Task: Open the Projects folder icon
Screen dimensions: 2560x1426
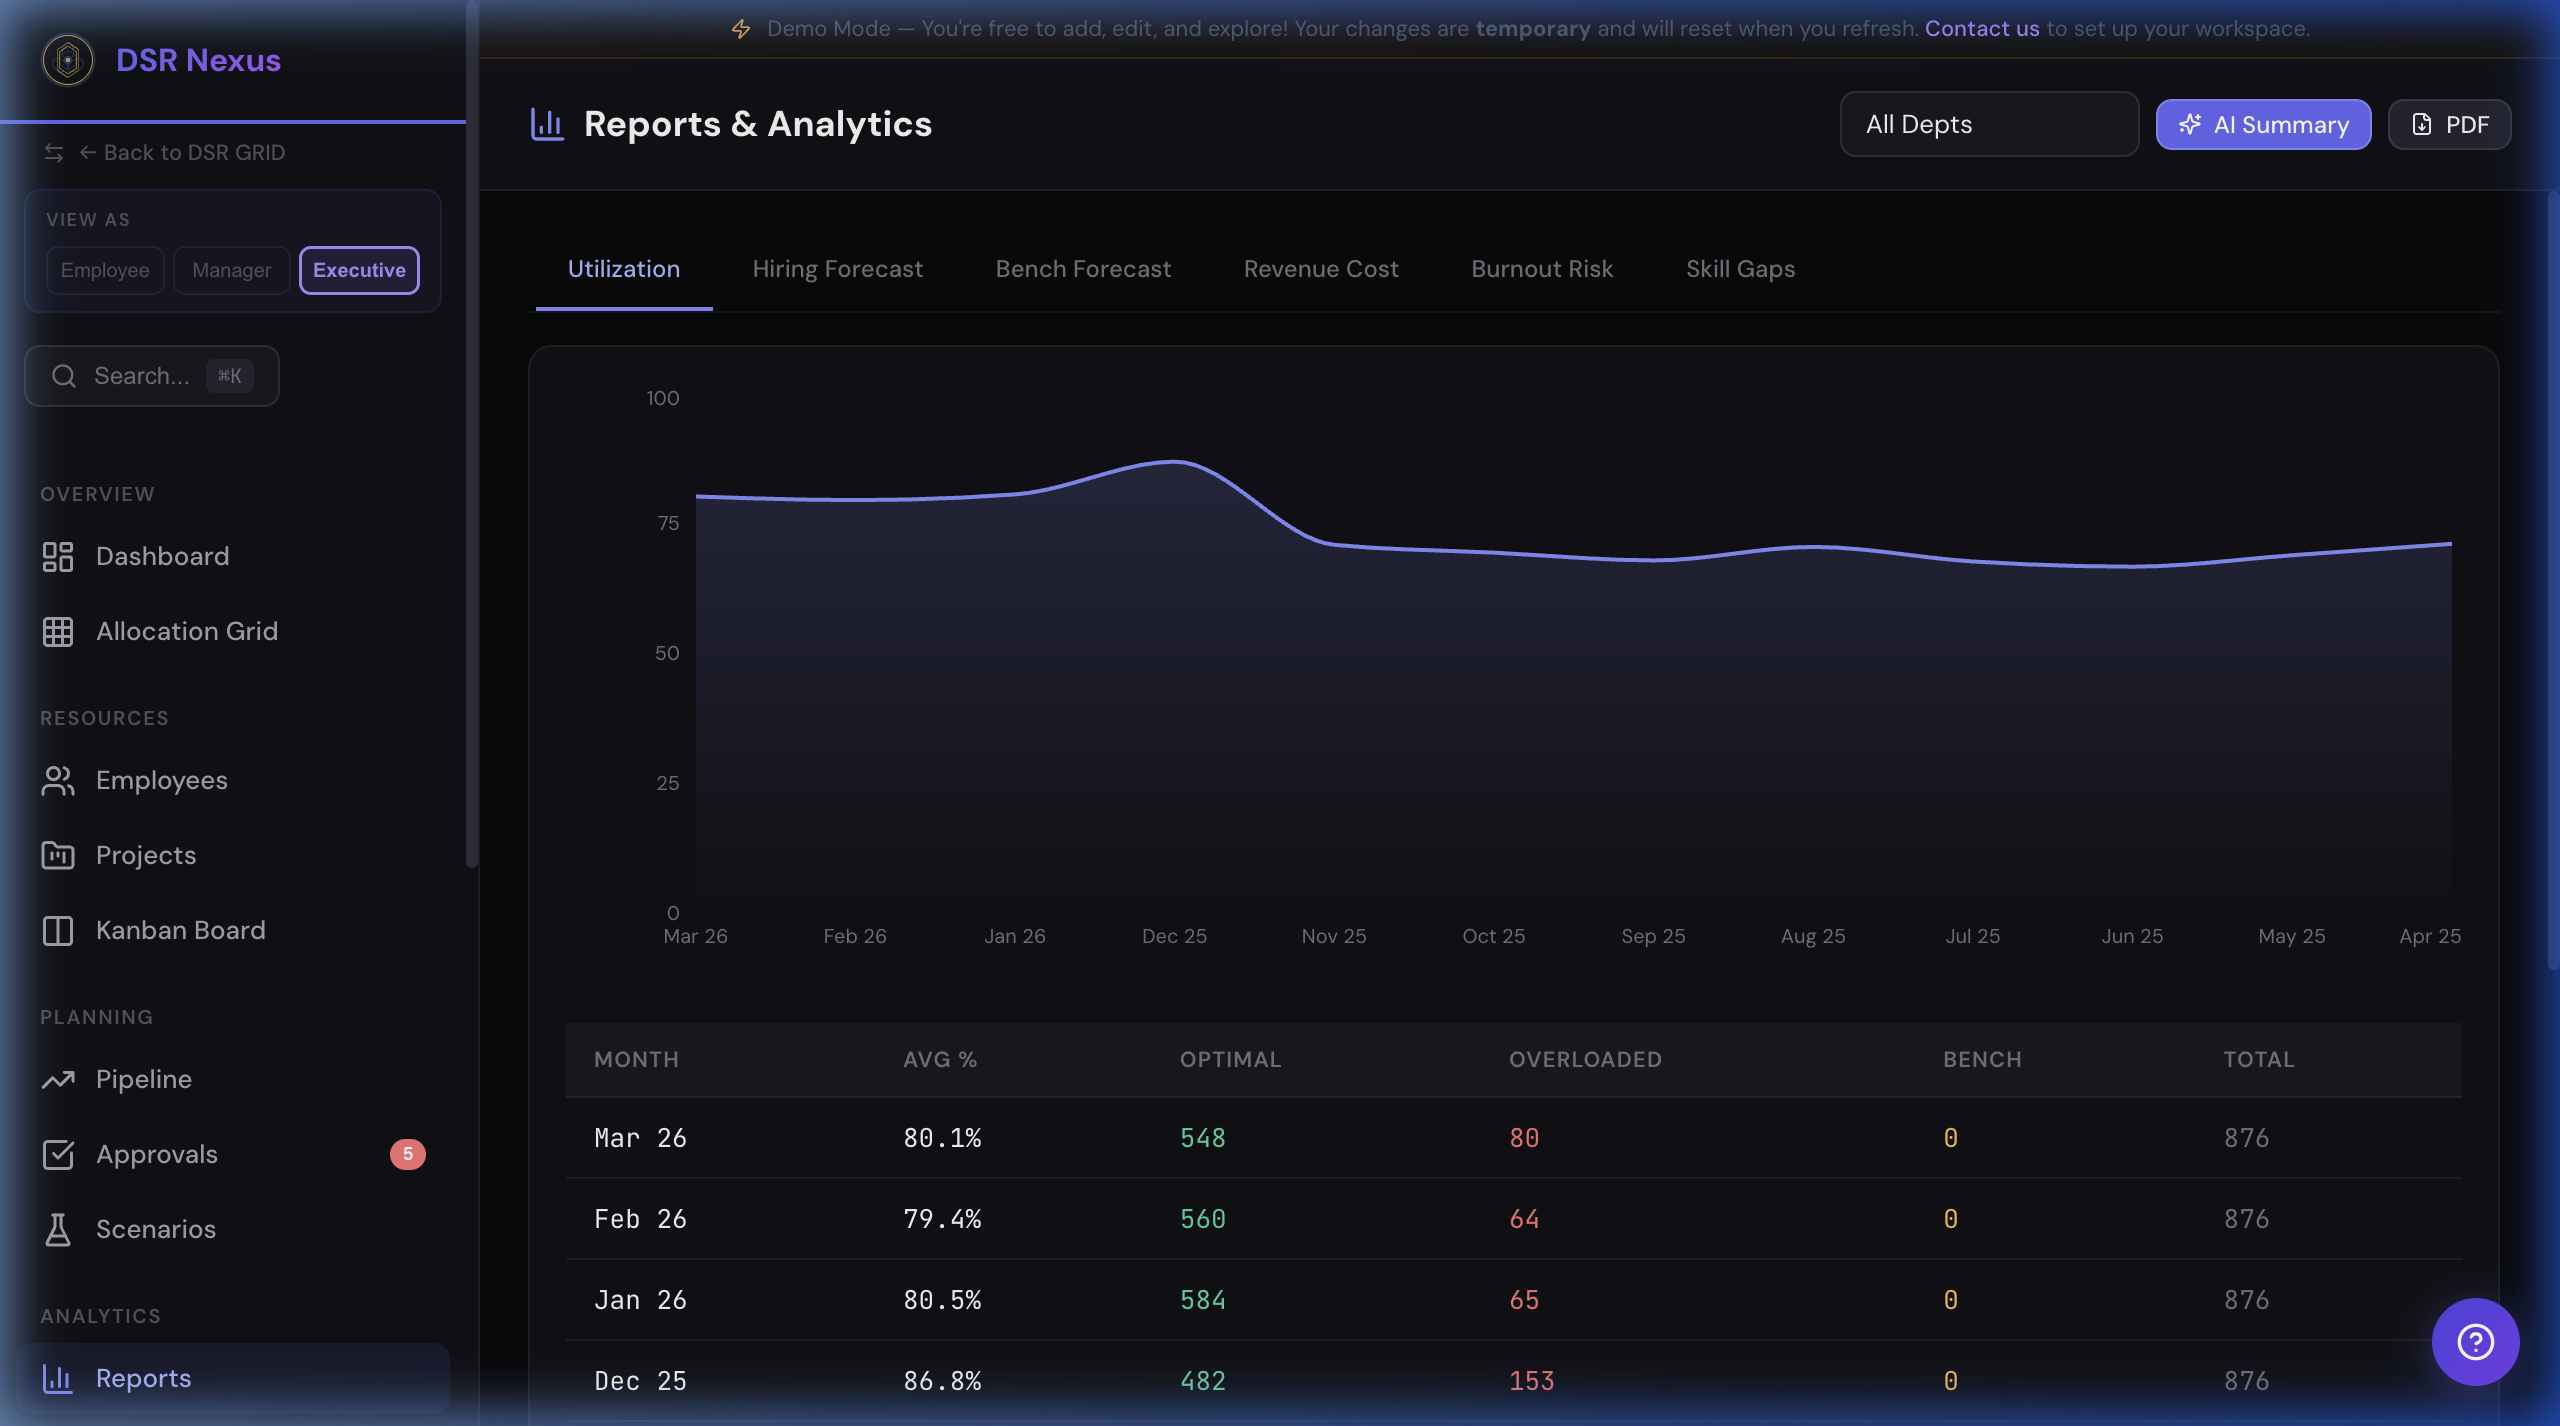Action: click(x=57, y=855)
